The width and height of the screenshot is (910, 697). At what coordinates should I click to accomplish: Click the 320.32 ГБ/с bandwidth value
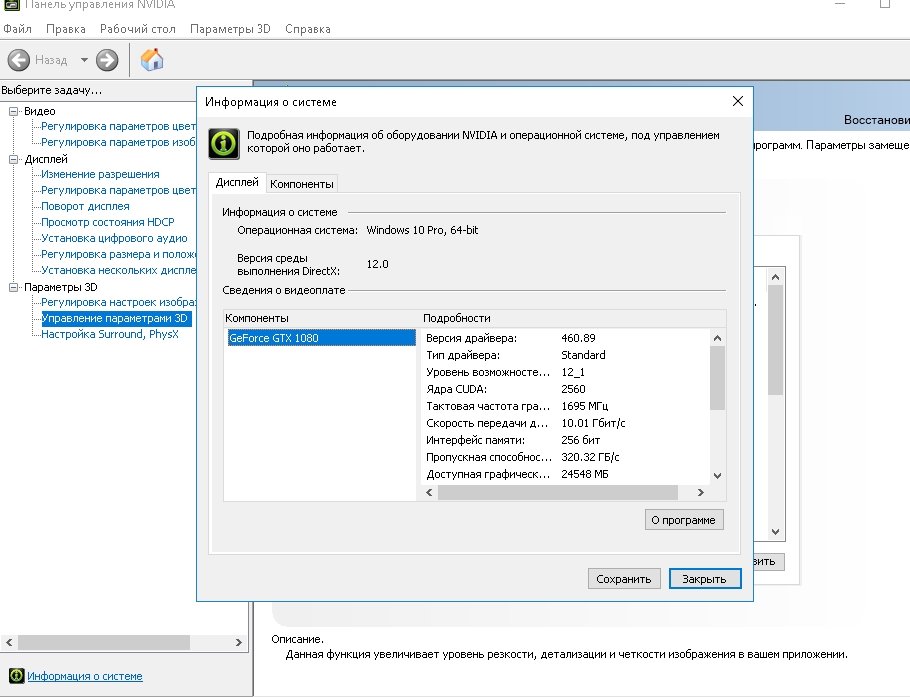[x=590, y=457]
